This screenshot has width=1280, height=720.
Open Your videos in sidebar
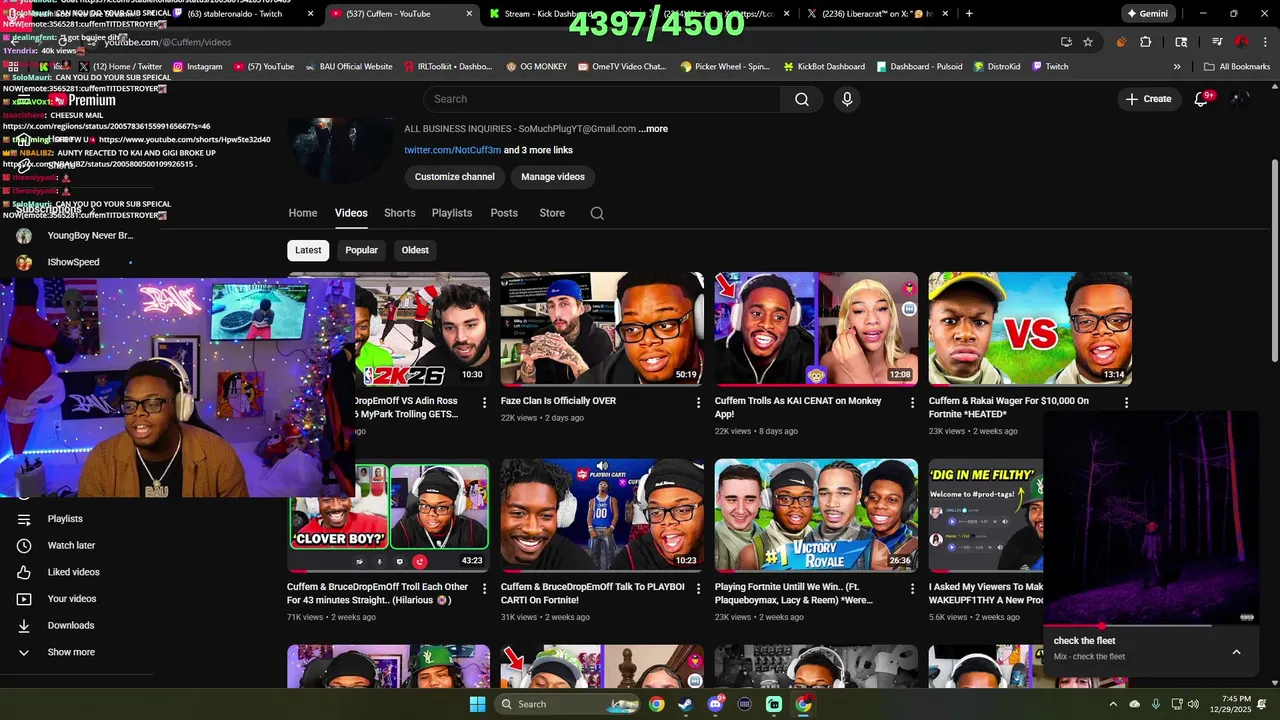tap(72, 599)
